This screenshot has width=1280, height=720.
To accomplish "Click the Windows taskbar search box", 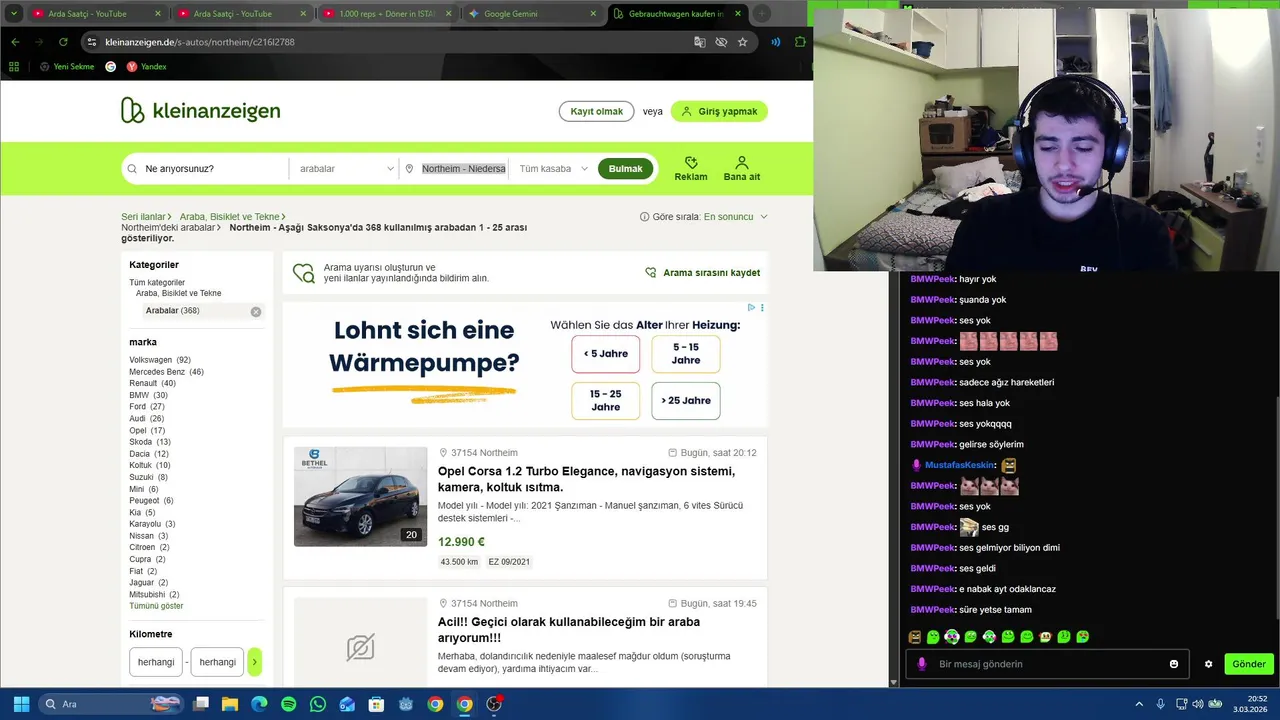I will (113, 704).
